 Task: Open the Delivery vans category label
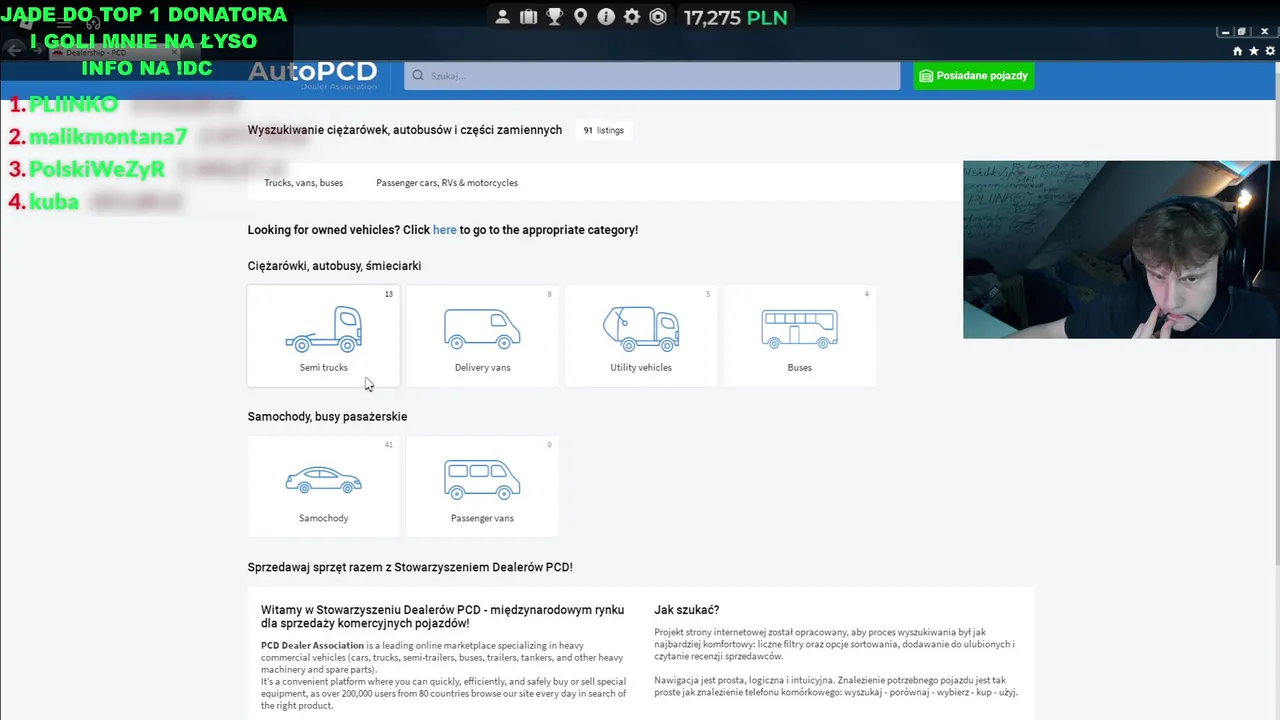(482, 368)
